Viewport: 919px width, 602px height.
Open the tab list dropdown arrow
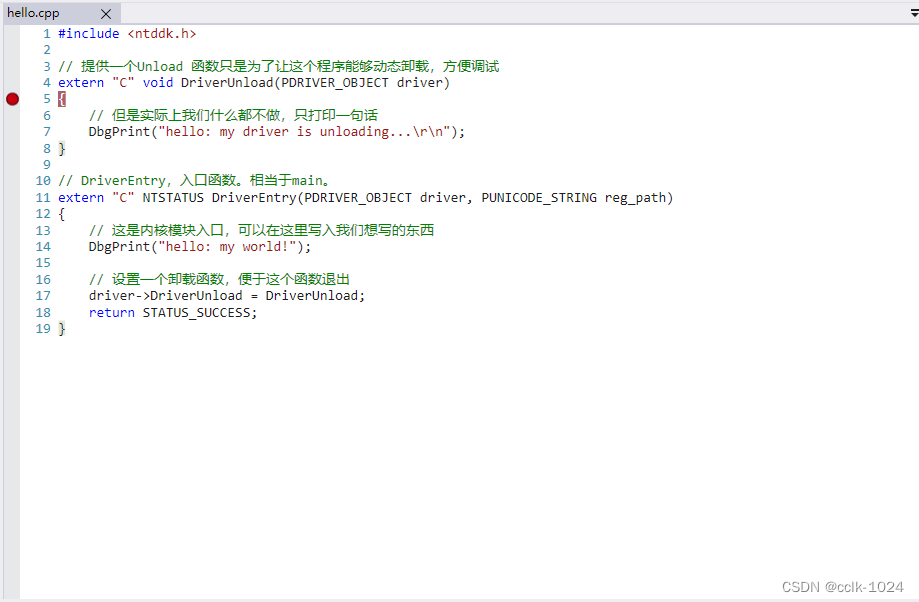point(914,13)
